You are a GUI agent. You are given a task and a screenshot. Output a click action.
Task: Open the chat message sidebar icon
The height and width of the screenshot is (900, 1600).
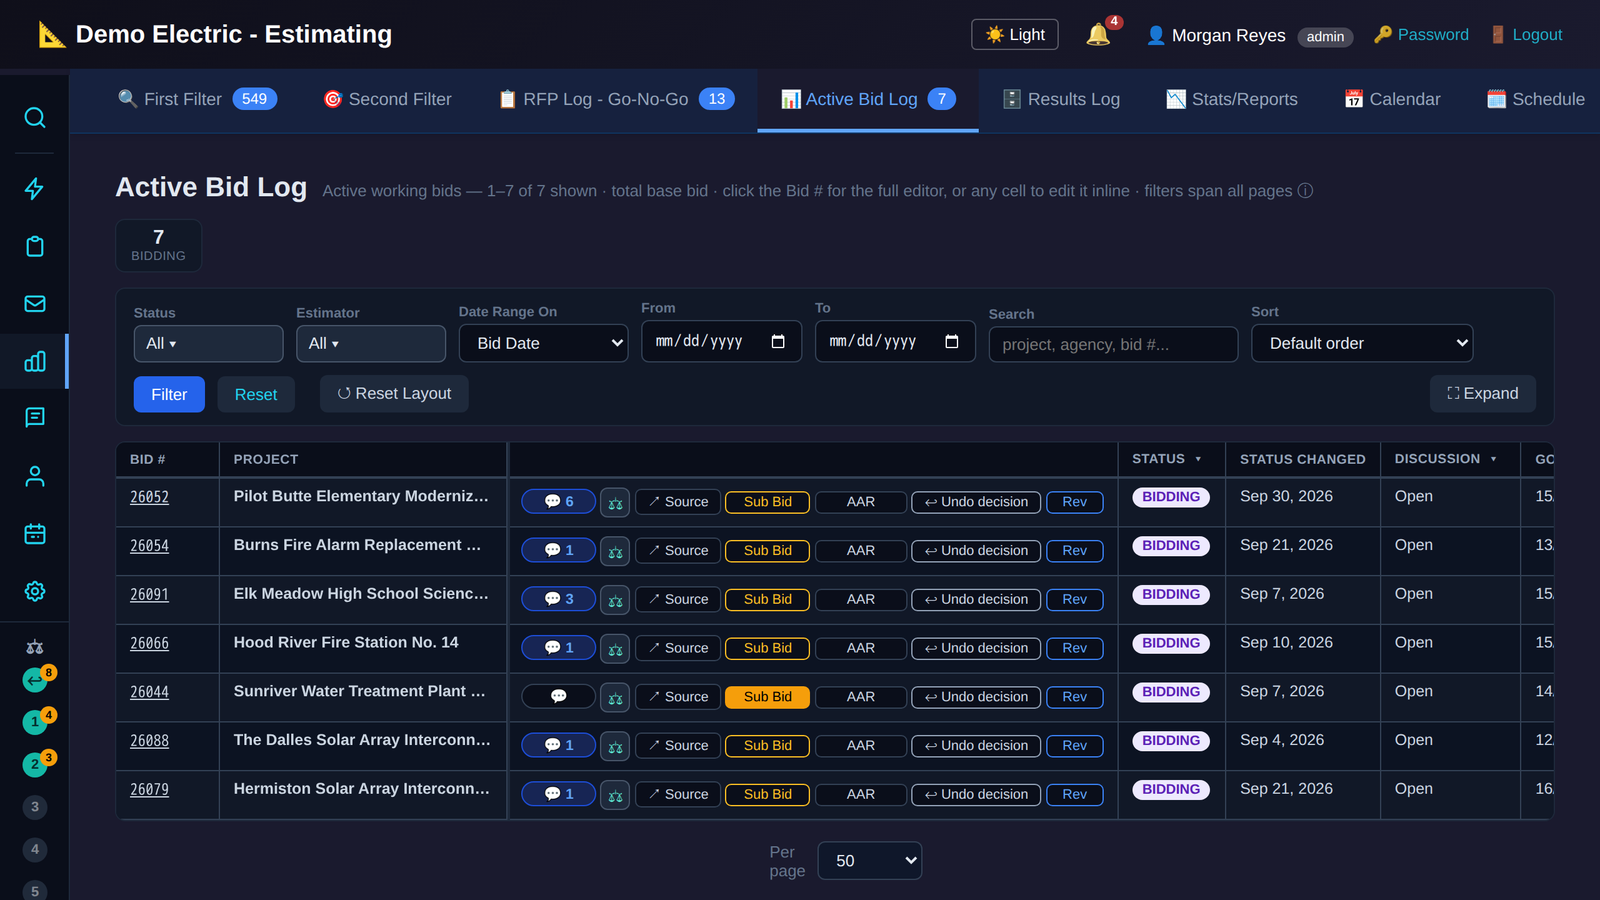tap(34, 418)
